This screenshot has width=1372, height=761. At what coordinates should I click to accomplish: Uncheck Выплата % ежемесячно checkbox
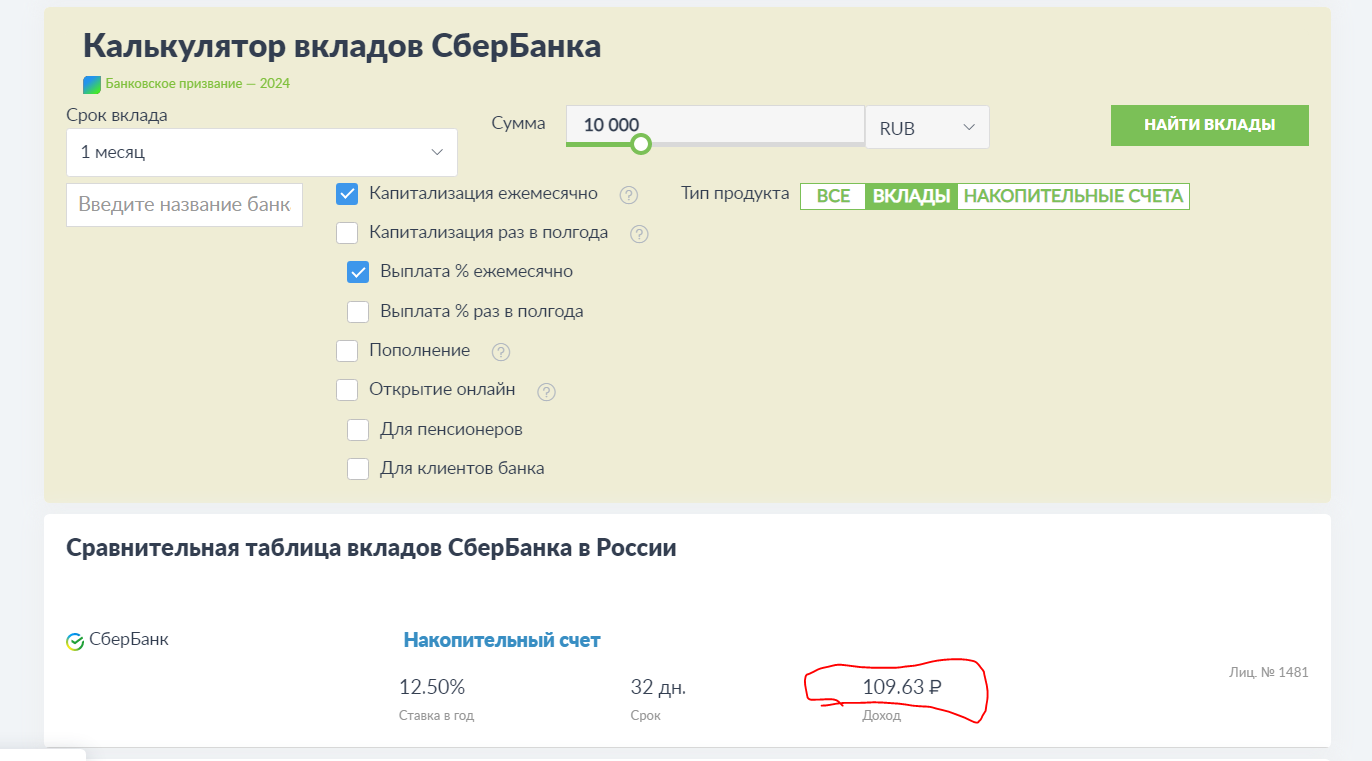(x=358, y=272)
